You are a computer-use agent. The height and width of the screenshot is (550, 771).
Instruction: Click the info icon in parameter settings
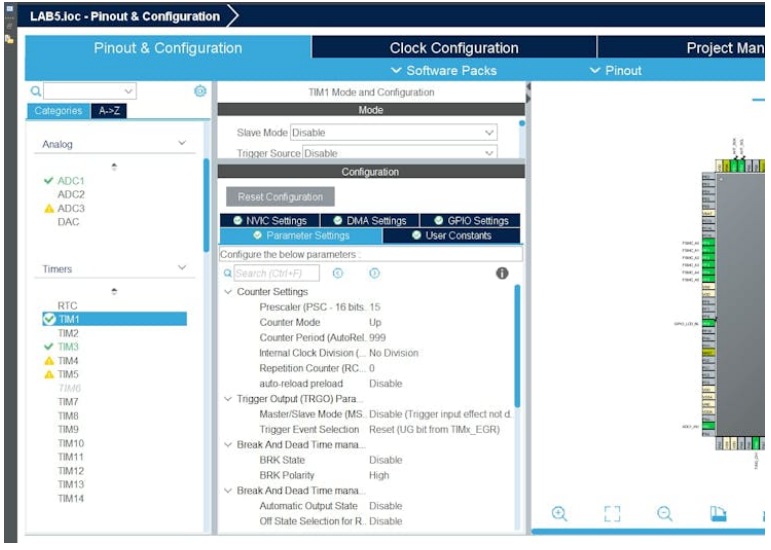click(502, 273)
